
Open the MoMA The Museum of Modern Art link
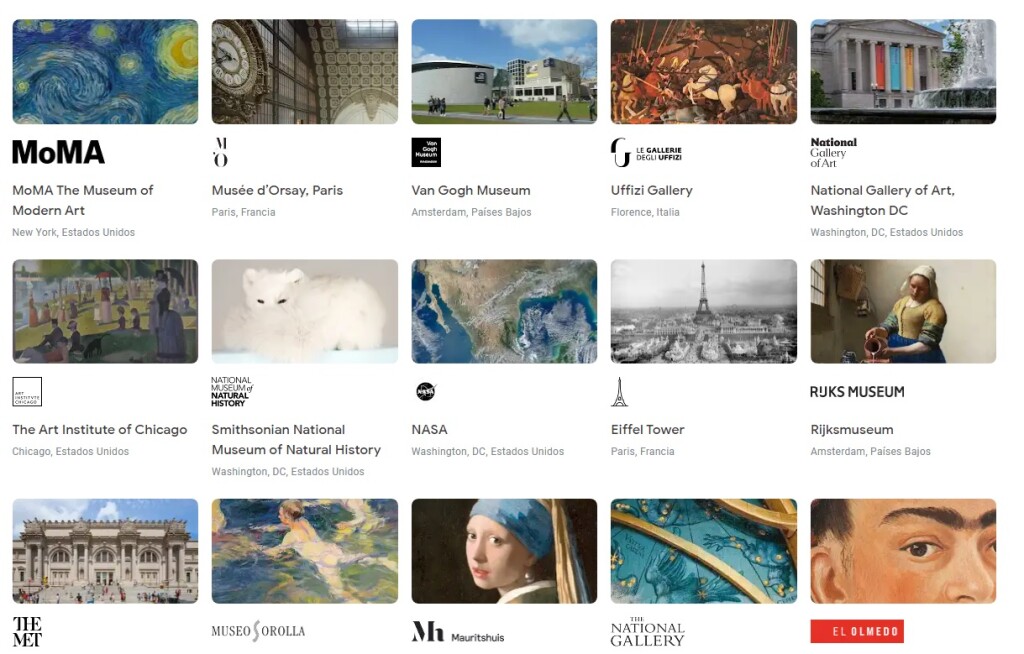pyautogui.click(x=83, y=200)
